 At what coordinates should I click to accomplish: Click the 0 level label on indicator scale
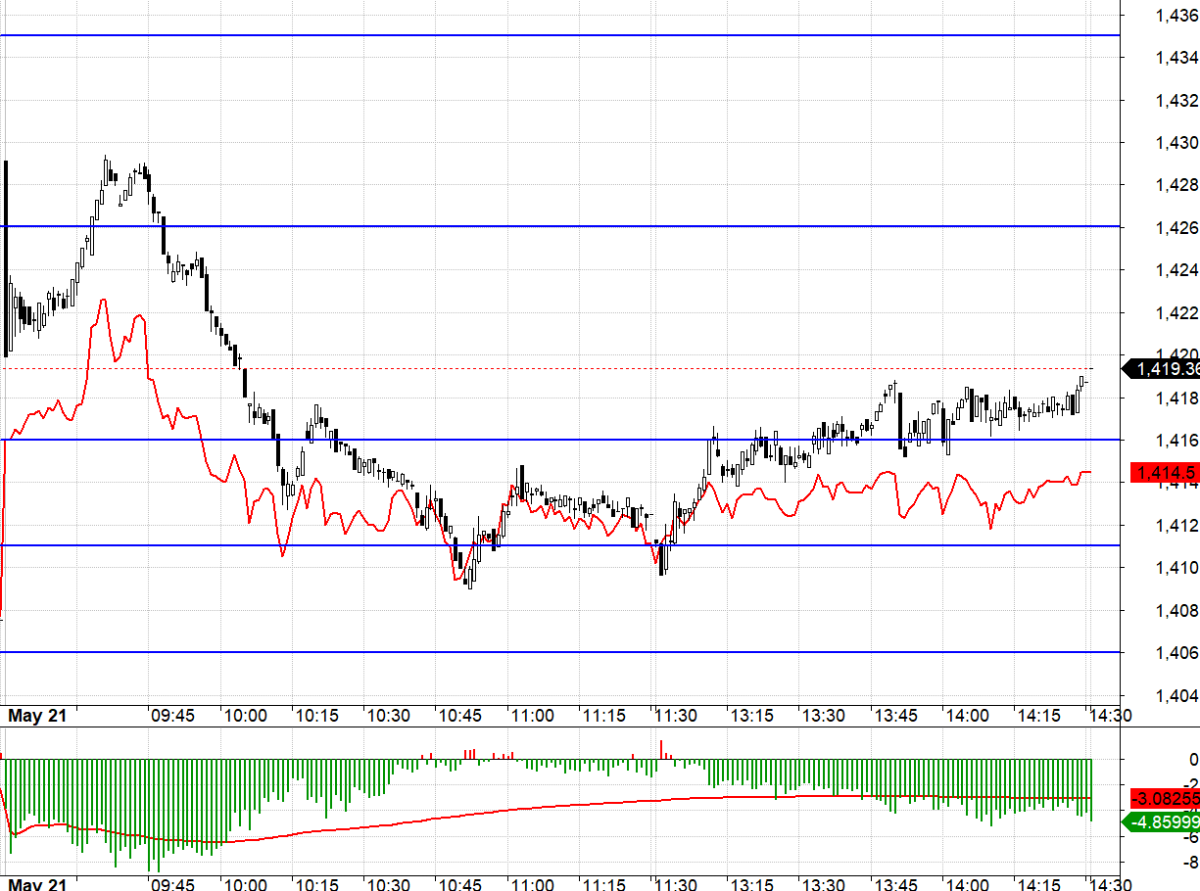coord(1192,760)
